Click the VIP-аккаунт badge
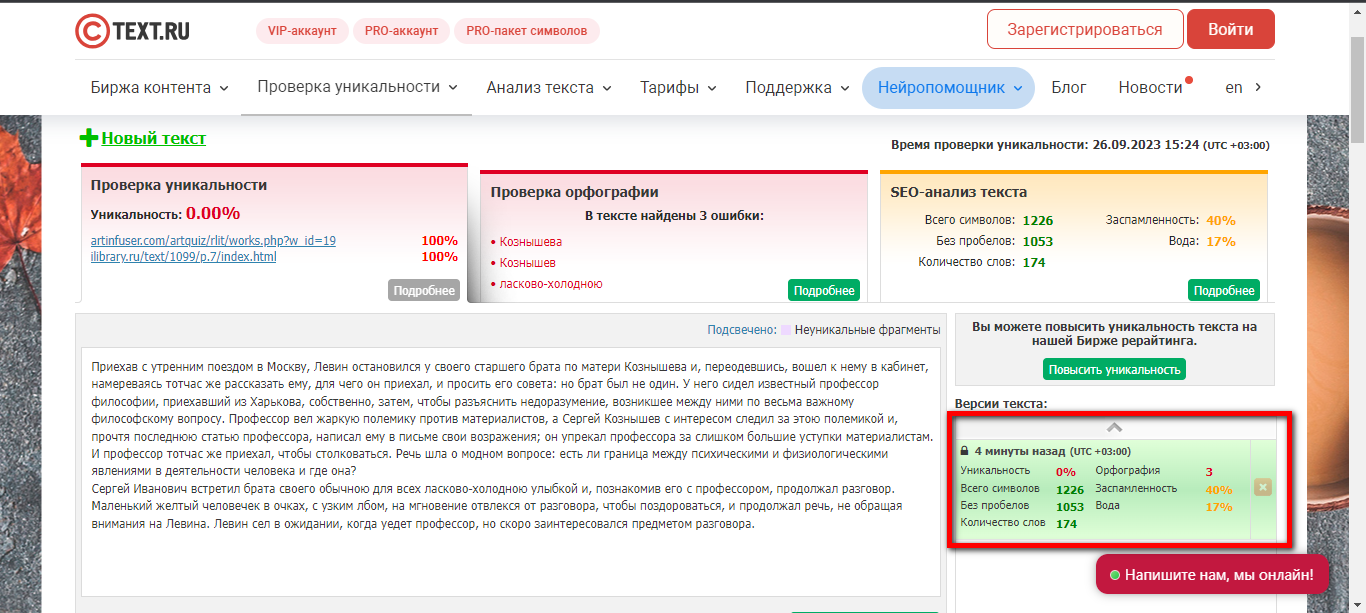Screen dimensions: 1366x613 [x=302, y=31]
